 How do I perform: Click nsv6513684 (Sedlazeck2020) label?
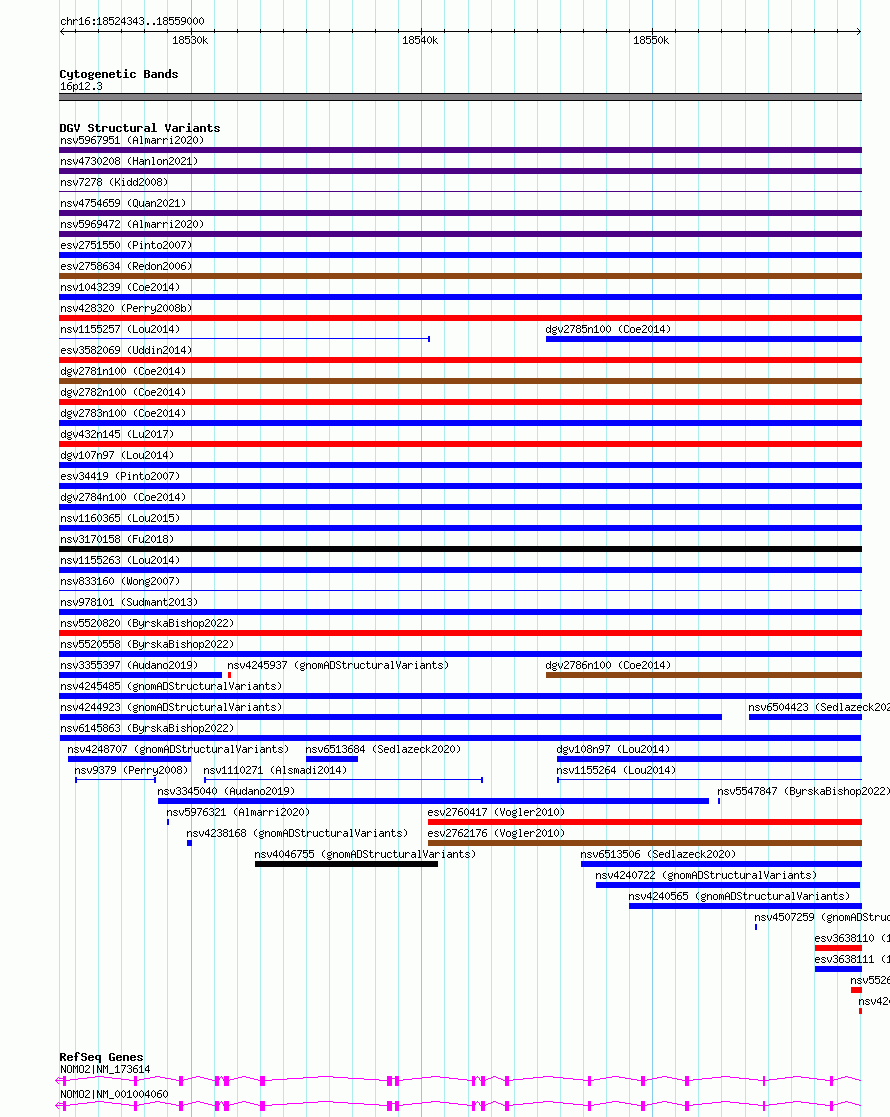pyautogui.click(x=383, y=749)
